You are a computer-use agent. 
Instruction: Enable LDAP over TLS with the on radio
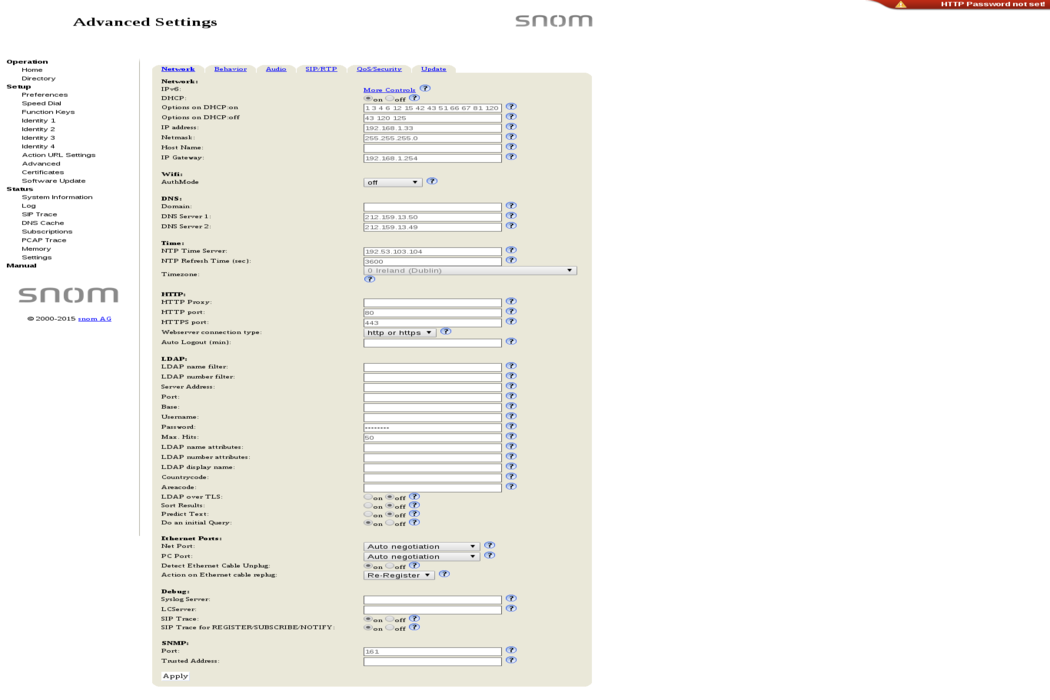(368, 497)
